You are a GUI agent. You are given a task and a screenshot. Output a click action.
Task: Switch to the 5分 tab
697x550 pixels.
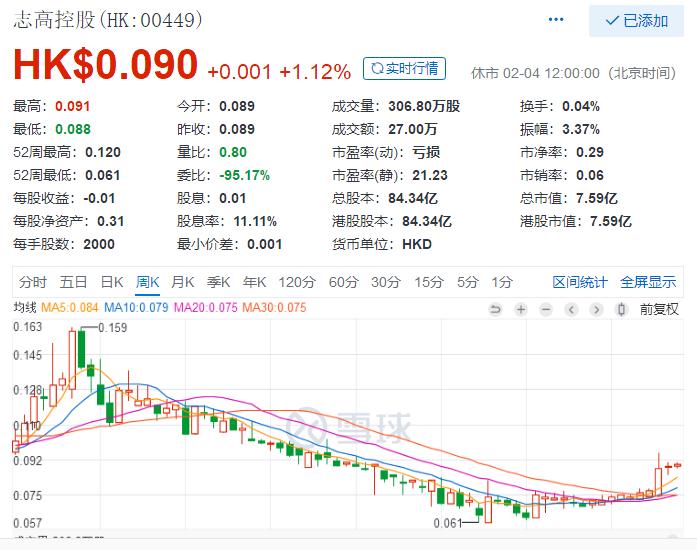[468, 282]
